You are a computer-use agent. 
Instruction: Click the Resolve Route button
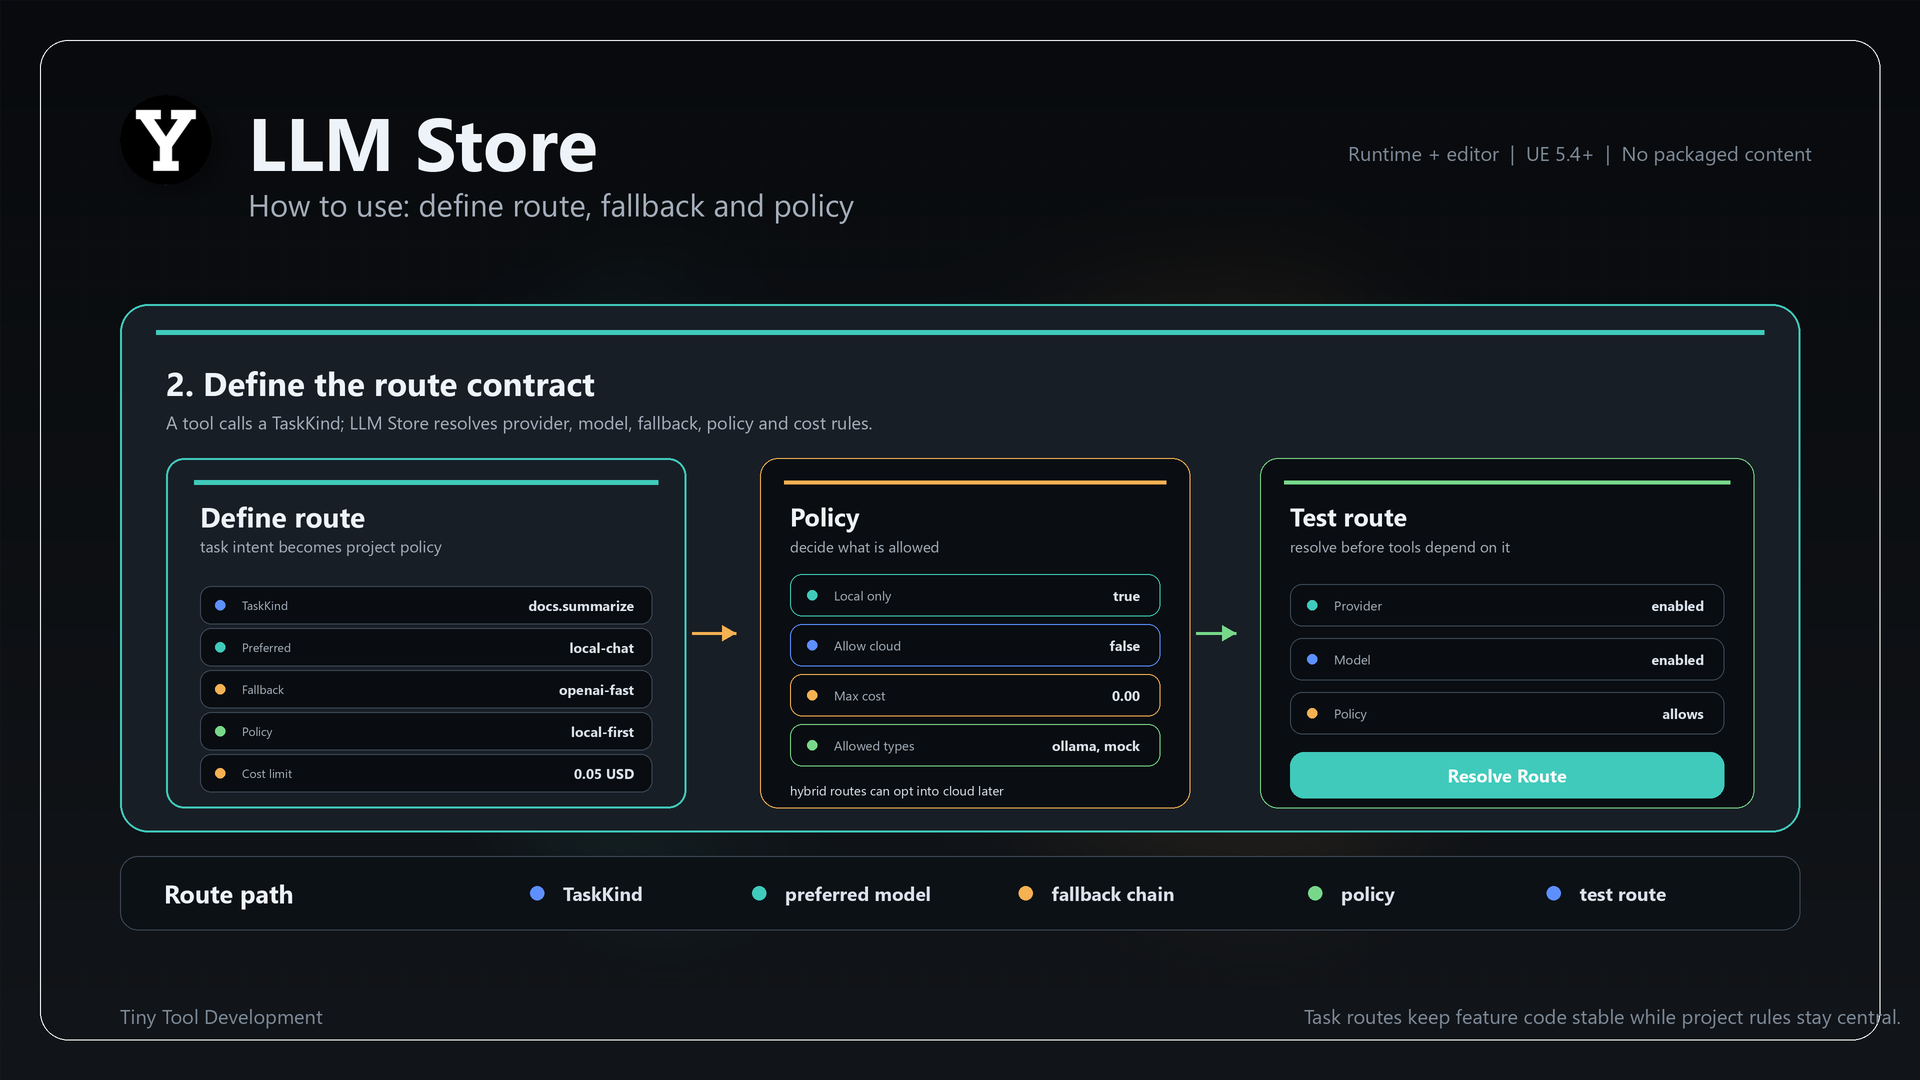[x=1506, y=775]
